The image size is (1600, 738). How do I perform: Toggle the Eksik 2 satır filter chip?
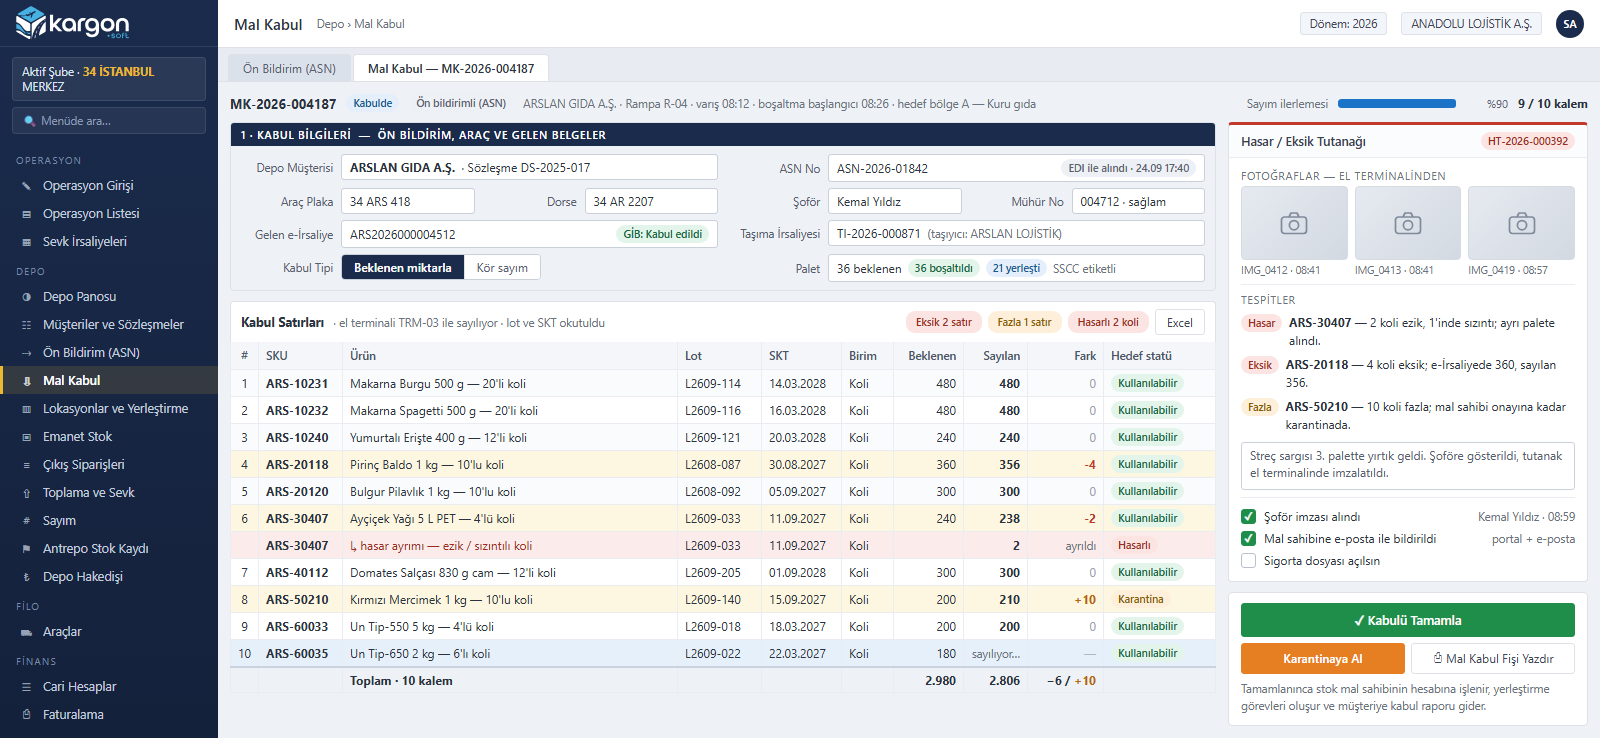[x=943, y=322]
